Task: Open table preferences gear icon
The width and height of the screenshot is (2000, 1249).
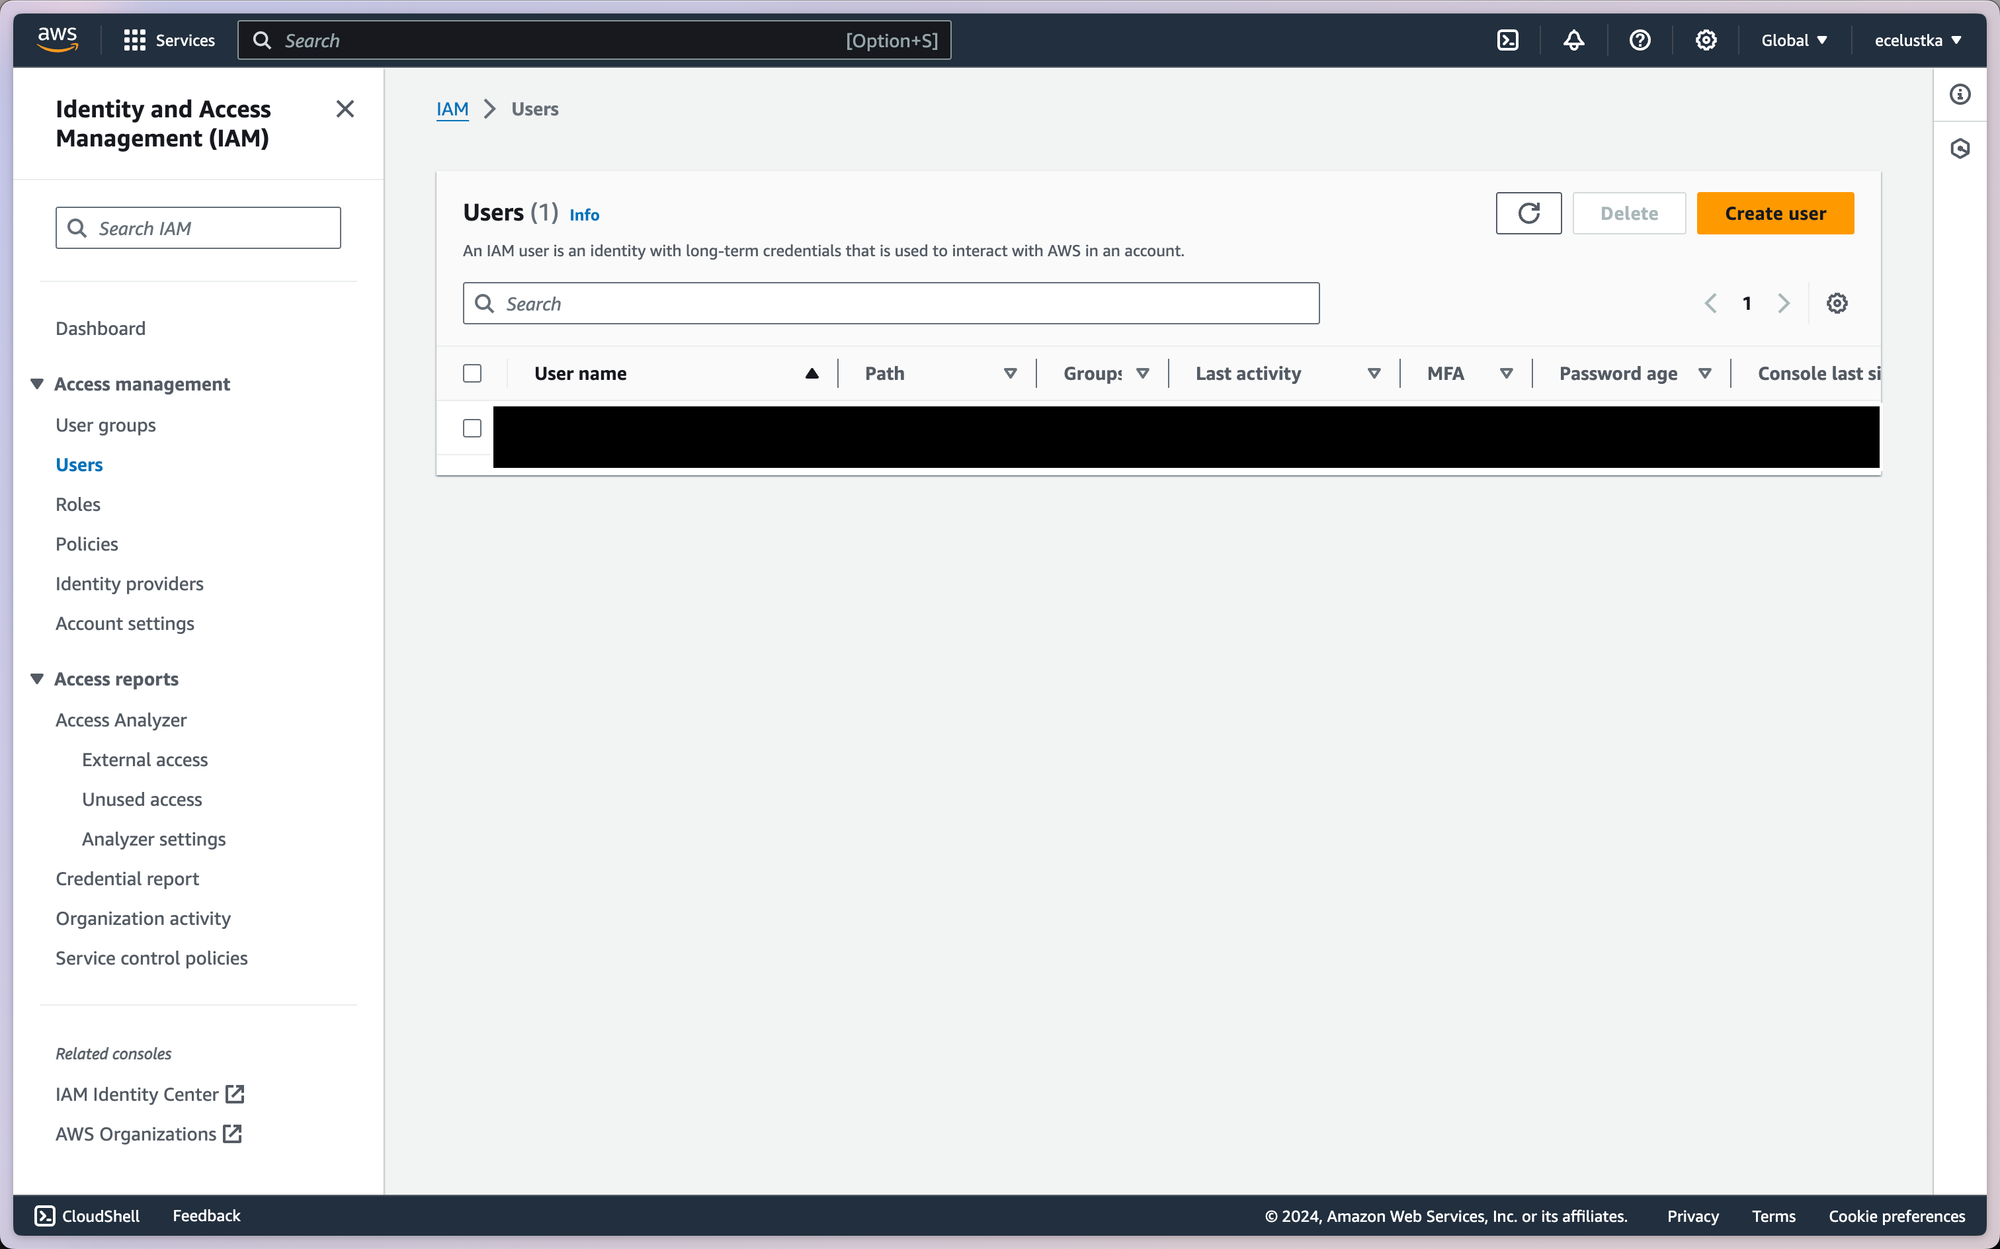Action: click(1836, 303)
